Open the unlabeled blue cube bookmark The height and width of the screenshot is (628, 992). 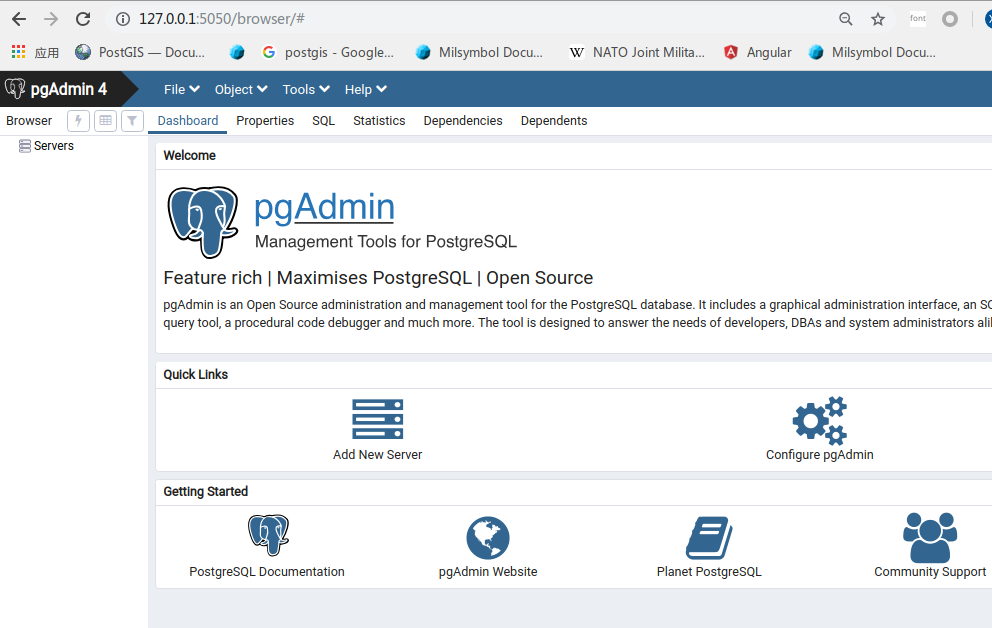click(x=237, y=52)
